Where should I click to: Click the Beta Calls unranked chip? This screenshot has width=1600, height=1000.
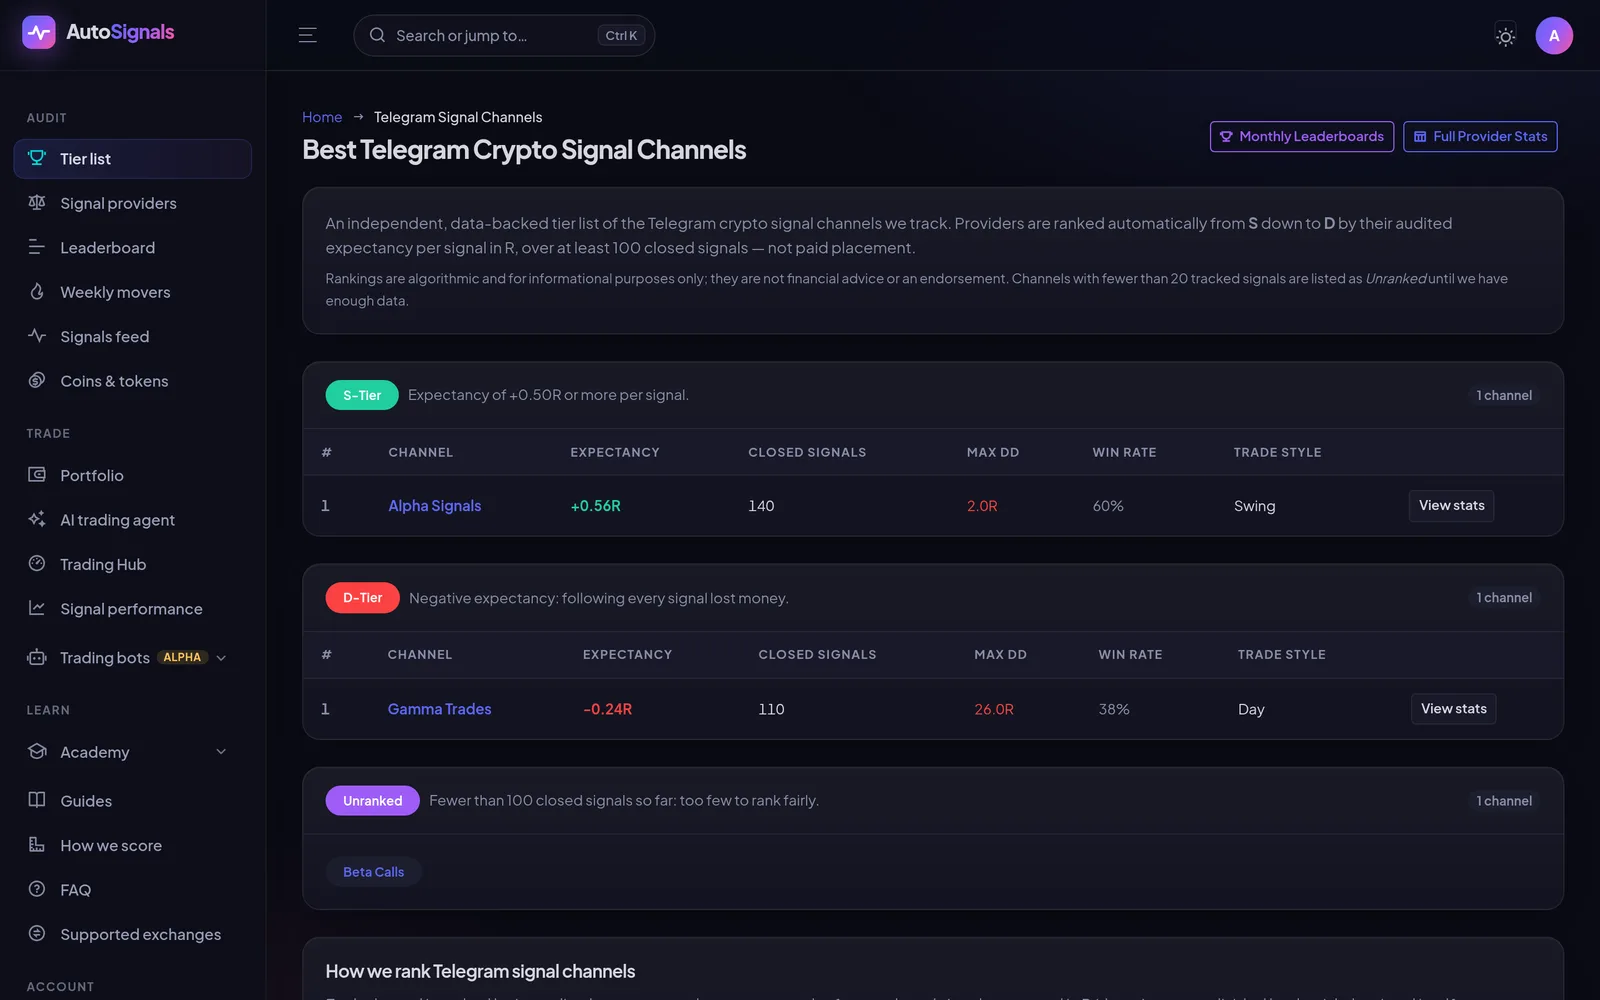coord(373,872)
